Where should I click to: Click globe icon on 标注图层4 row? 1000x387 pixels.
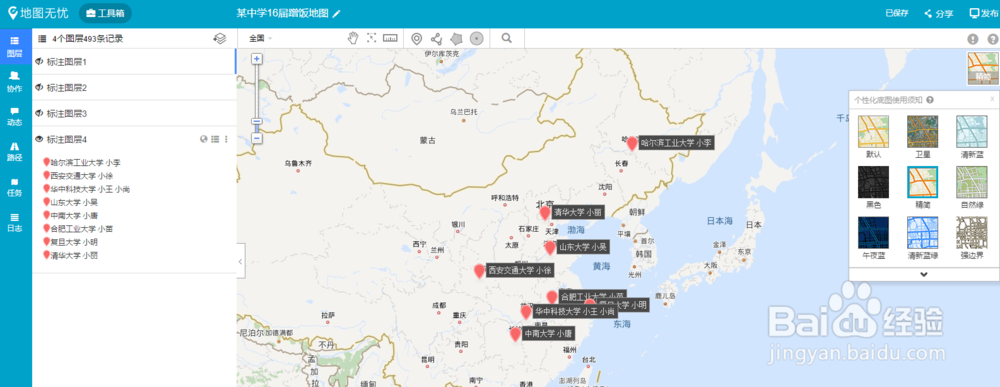click(x=203, y=139)
